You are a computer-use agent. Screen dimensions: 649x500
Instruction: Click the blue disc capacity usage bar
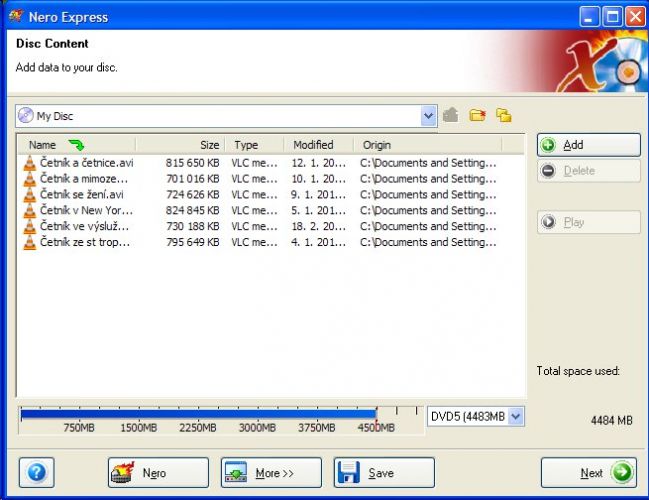(198, 414)
